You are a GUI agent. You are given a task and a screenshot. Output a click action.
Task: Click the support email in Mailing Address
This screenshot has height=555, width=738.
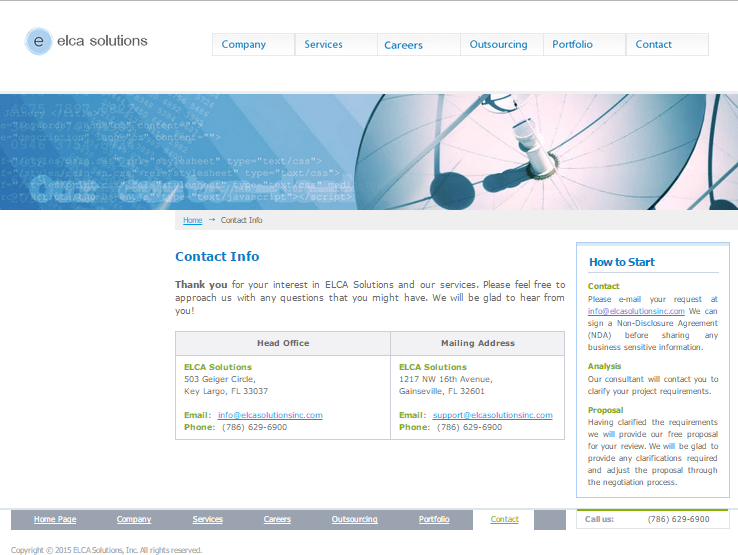(x=492, y=415)
